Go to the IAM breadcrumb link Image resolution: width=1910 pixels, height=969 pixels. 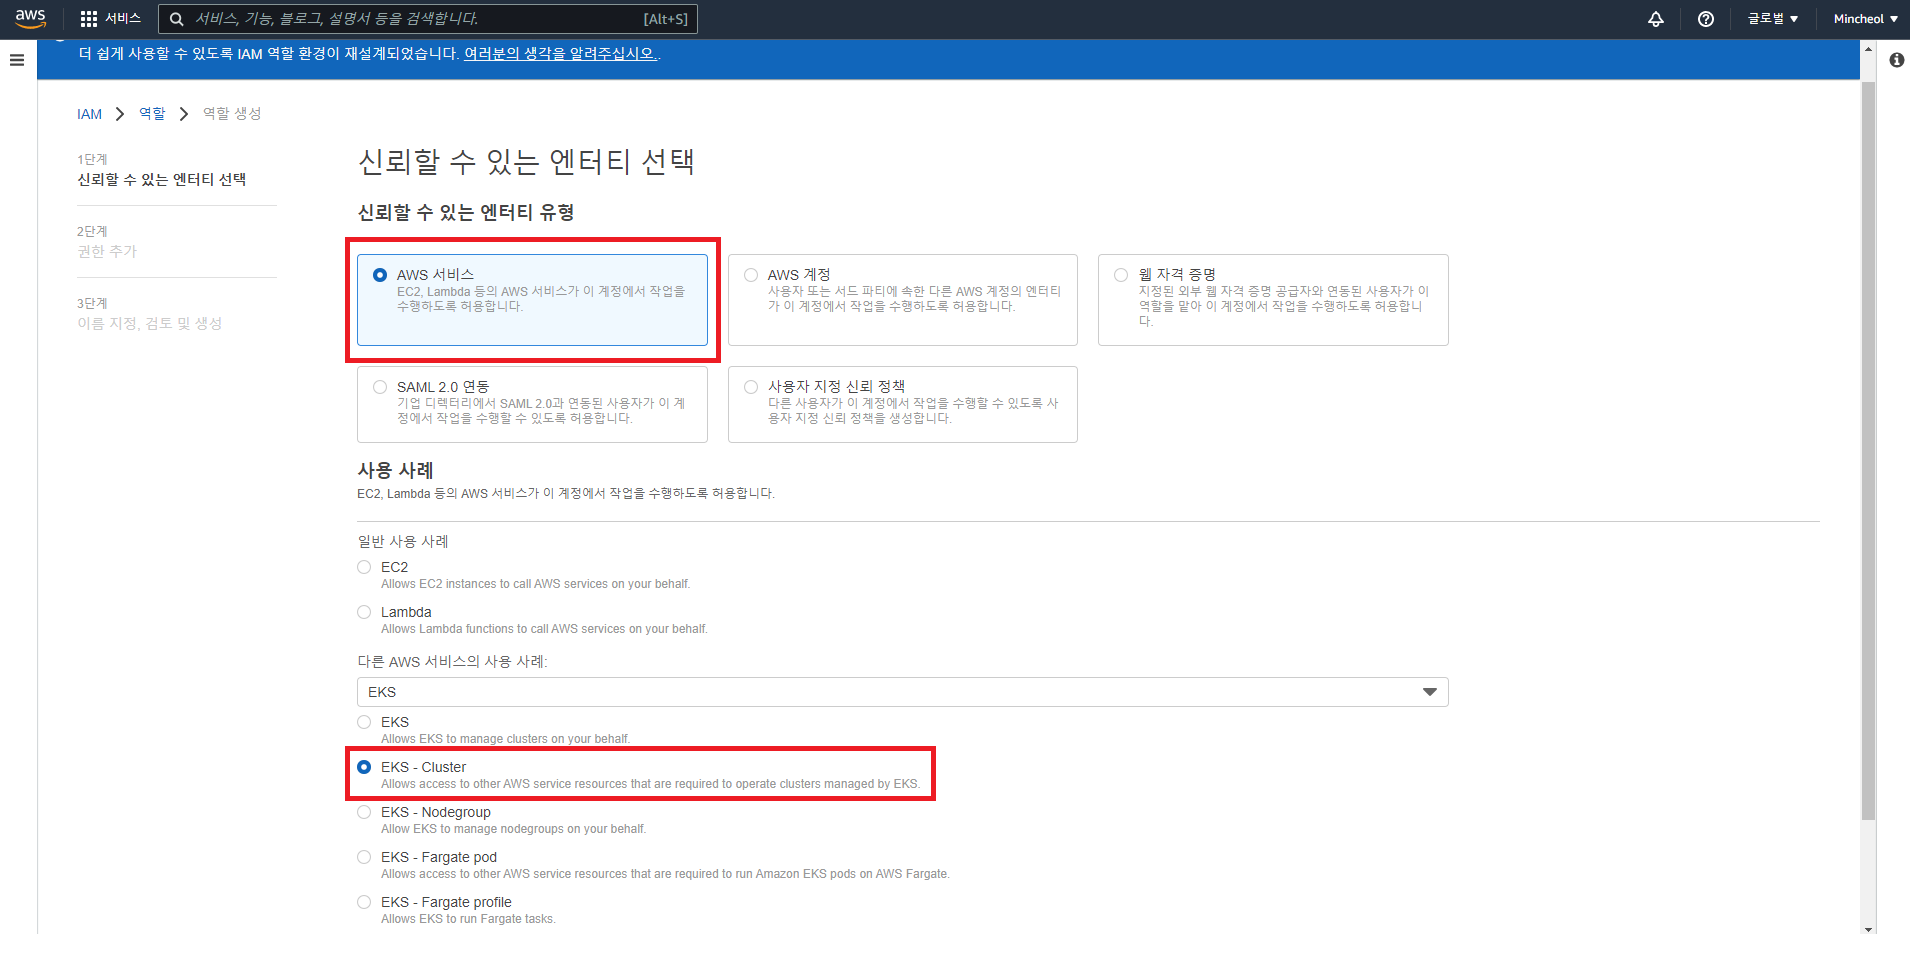tap(90, 114)
